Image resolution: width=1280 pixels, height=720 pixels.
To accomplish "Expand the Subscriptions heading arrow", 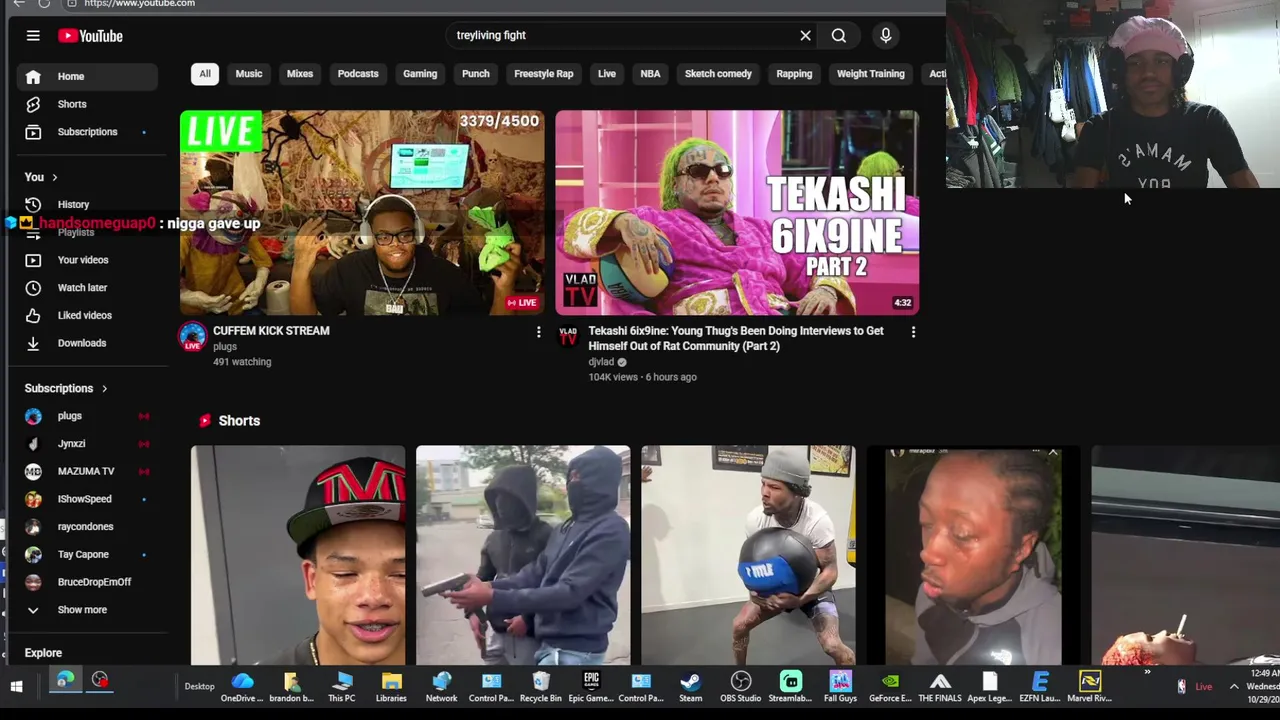I will click(x=104, y=388).
